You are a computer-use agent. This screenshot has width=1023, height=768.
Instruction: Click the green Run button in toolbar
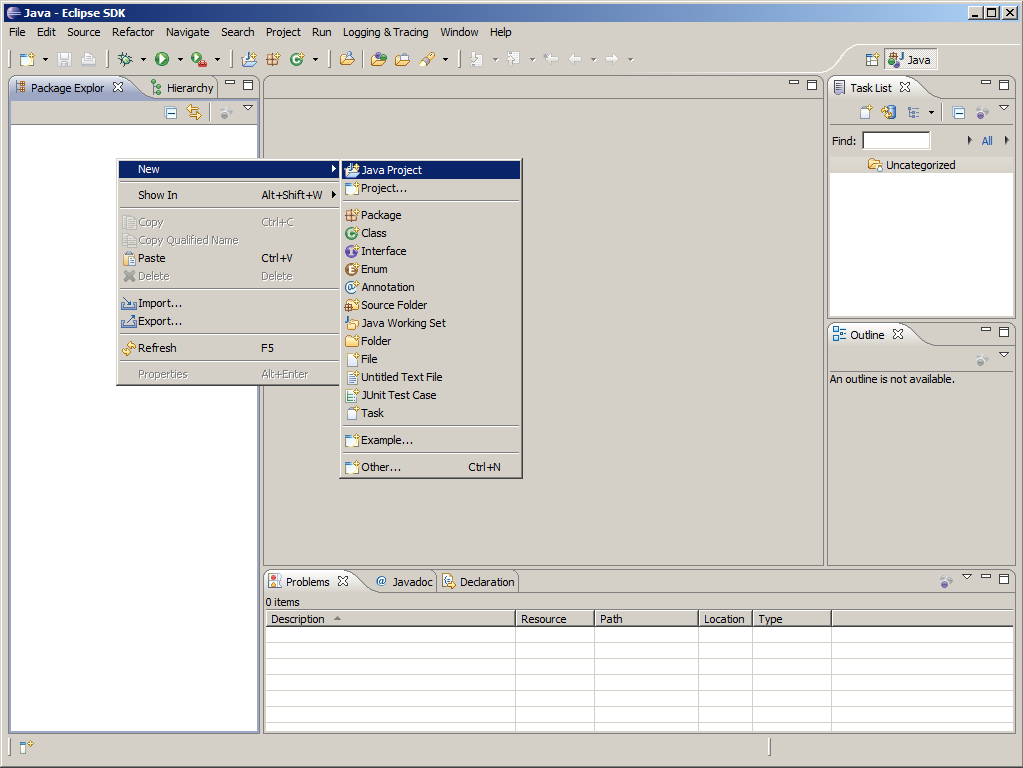click(x=162, y=60)
